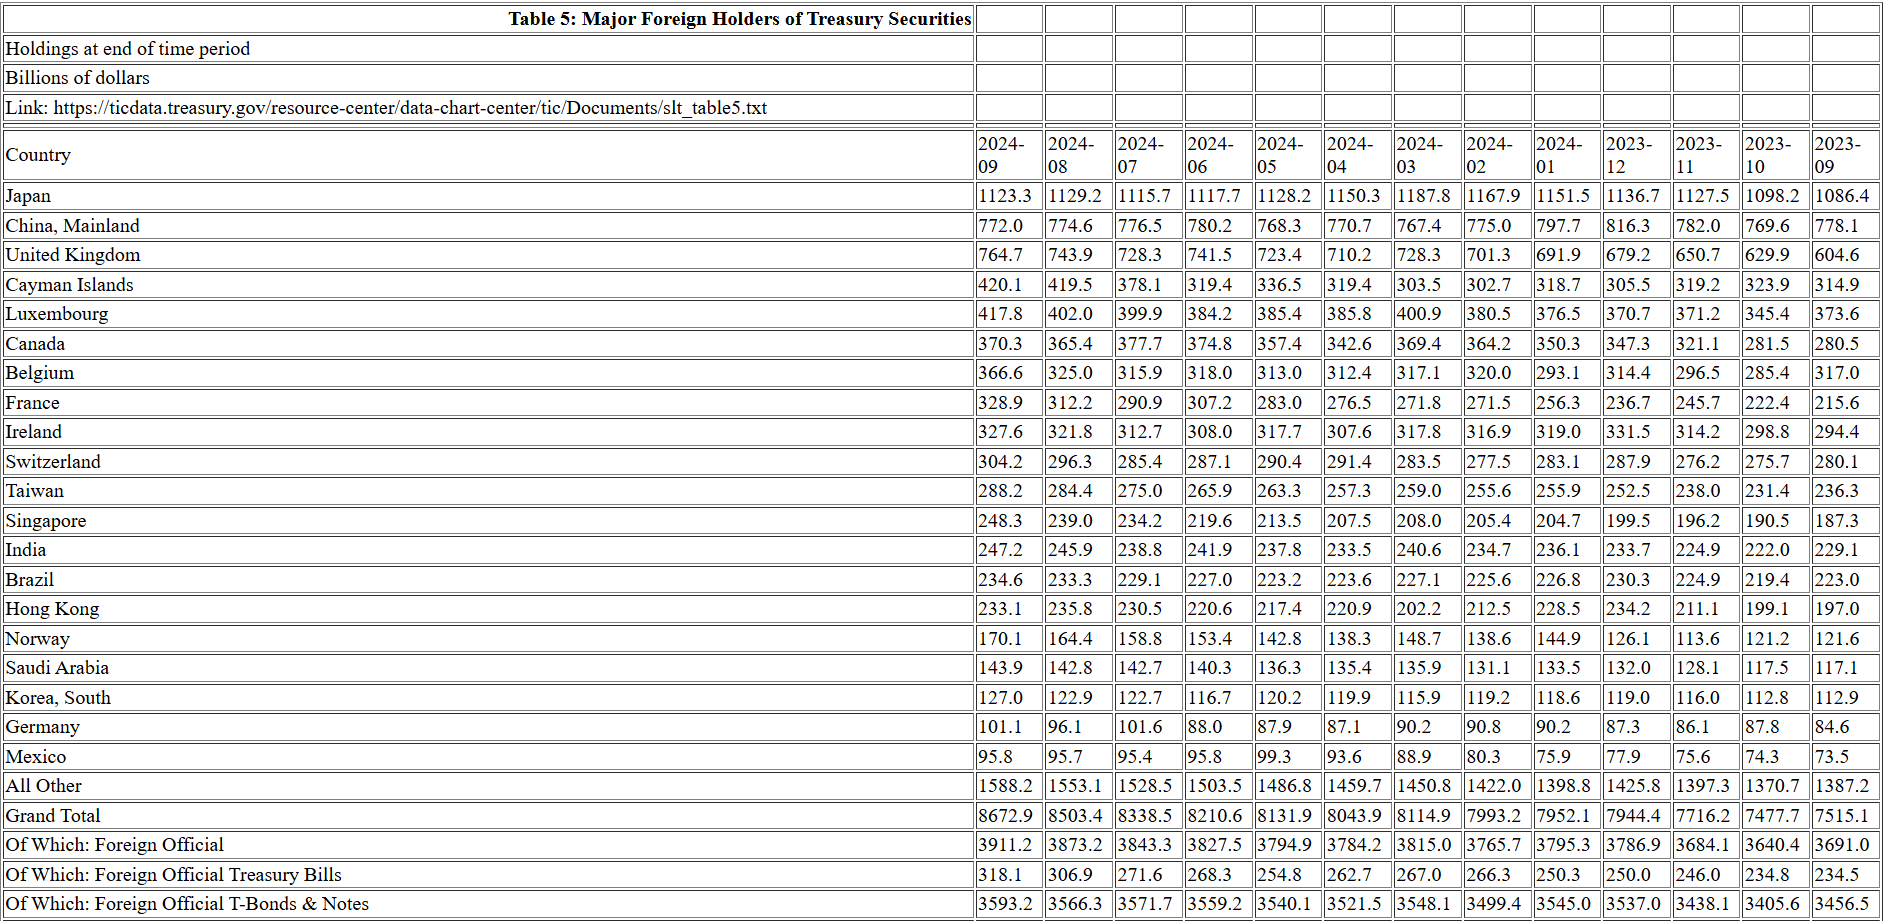Select the 'Brazil' row label
Image resolution: width=1886 pixels, height=921 pixels.
(29, 580)
